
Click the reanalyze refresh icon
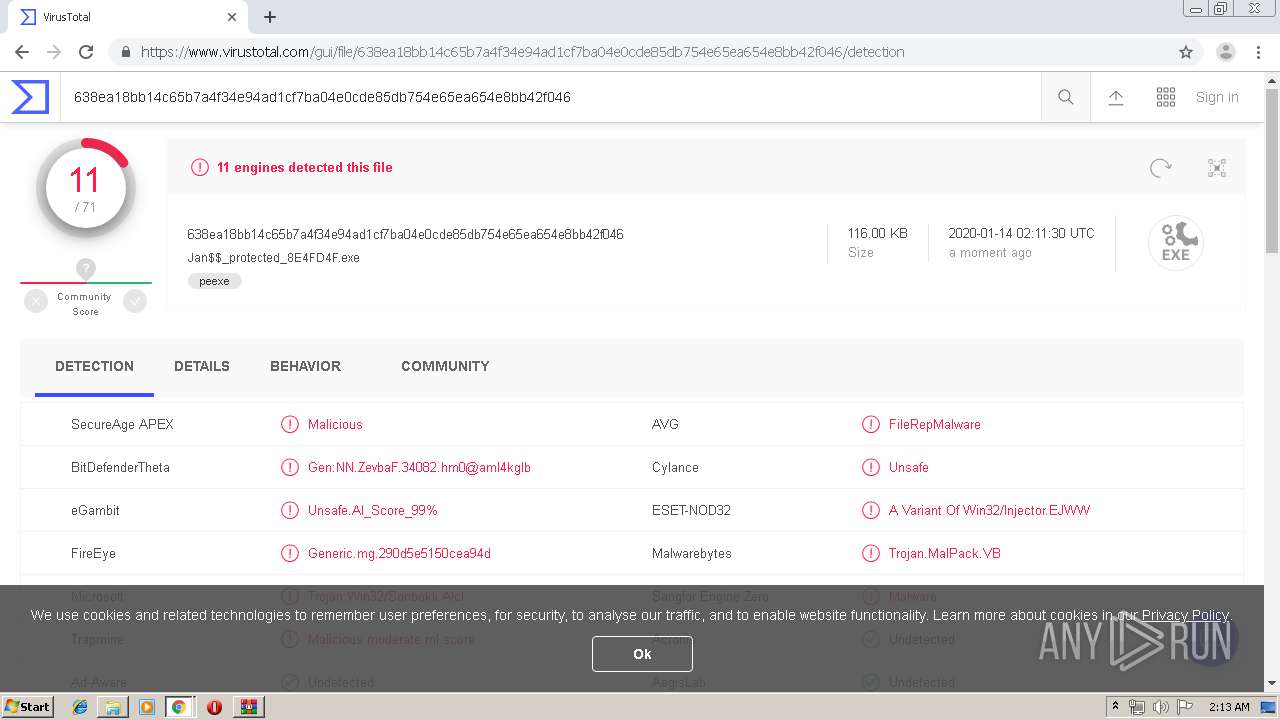click(x=1160, y=168)
